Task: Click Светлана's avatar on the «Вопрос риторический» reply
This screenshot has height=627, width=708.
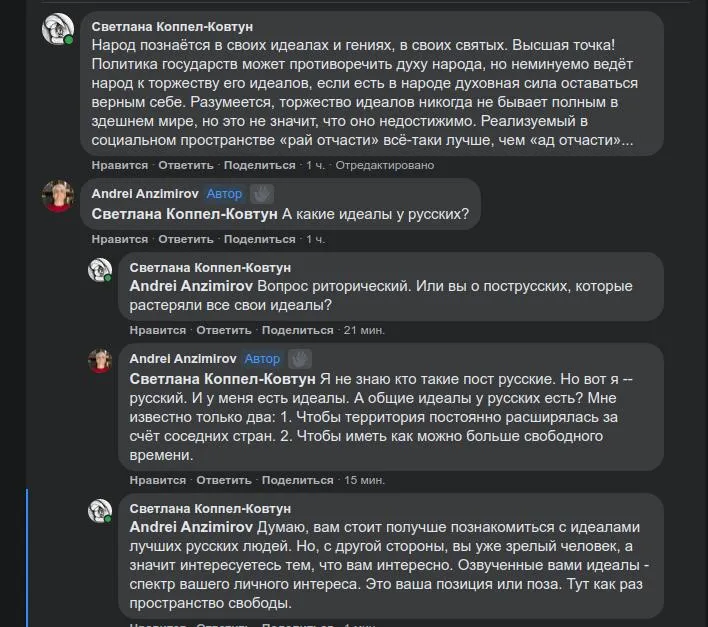Action: pos(100,269)
